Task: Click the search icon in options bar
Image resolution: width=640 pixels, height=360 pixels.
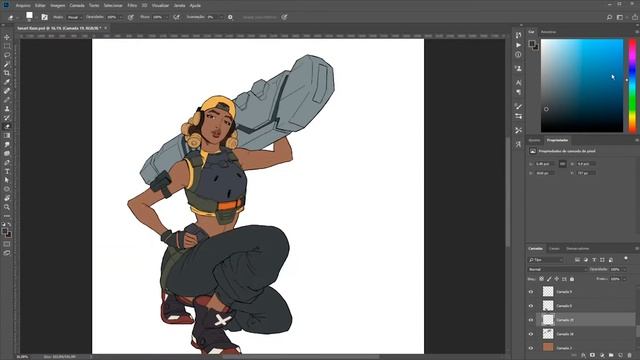Action: coord(609,17)
